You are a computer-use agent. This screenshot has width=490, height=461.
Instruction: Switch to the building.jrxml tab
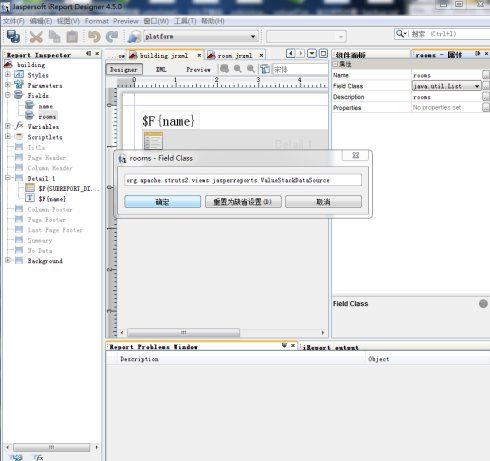tap(163, 56)
